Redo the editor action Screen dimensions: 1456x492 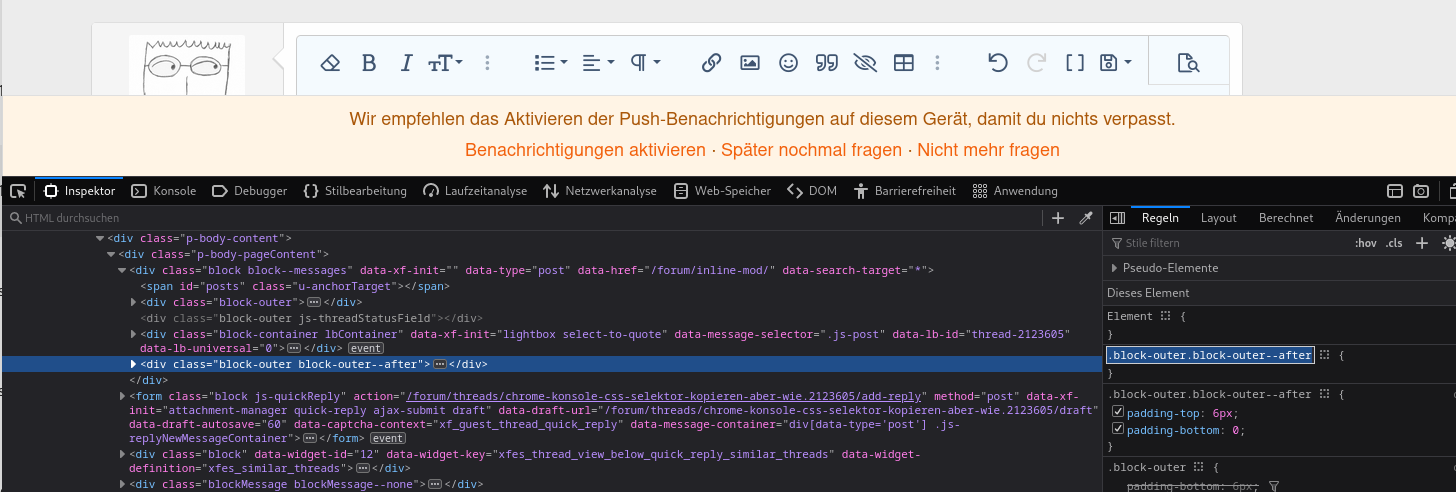(x=1036, y=63)
